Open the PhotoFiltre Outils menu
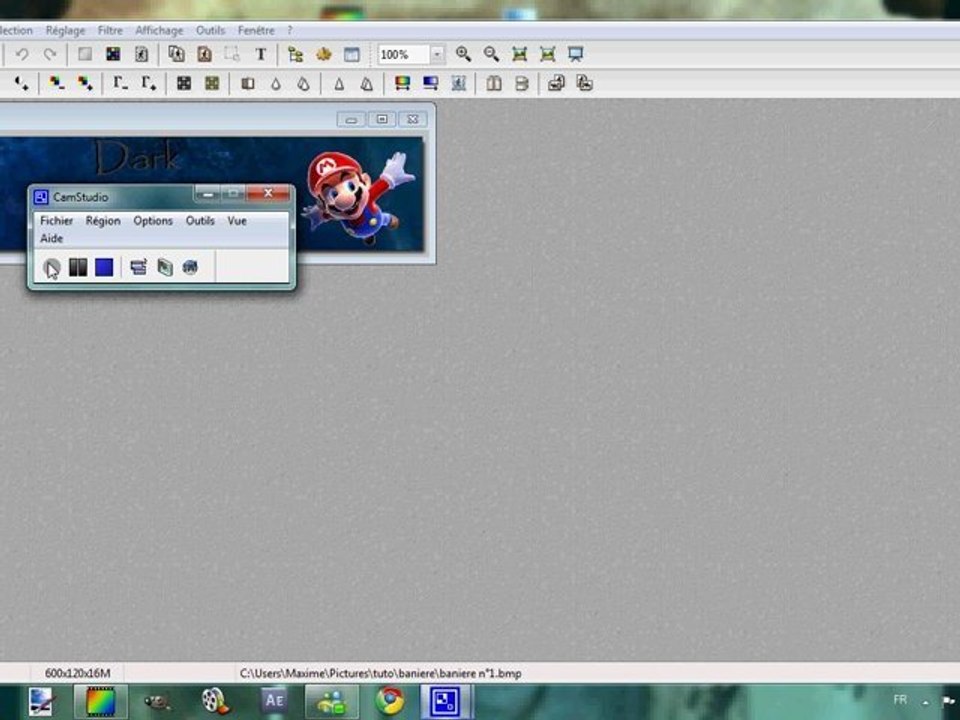The width and height of the screenshot is (960, 720). [211, 30]
